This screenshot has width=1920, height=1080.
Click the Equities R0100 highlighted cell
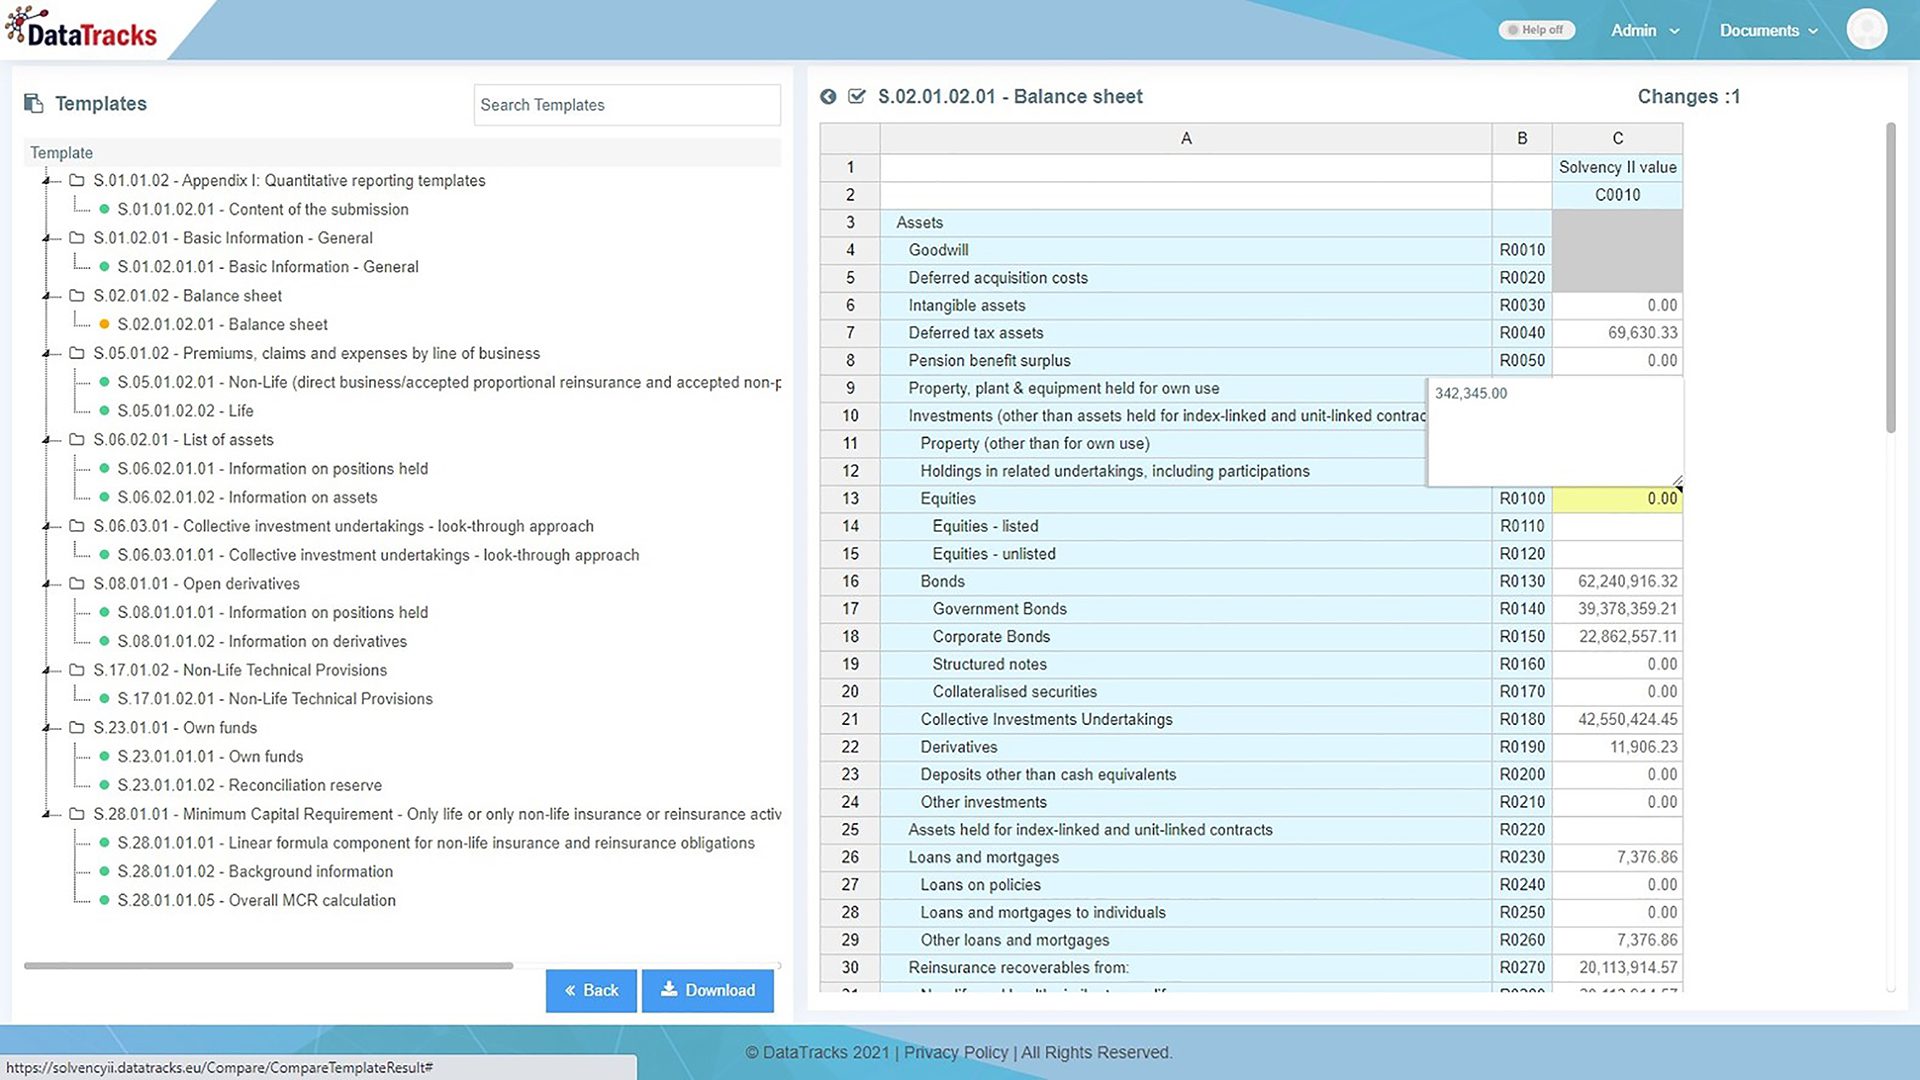click(1615, 498)
